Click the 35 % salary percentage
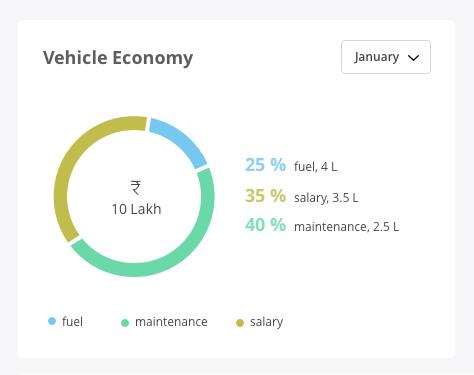The image size is (474, 375). (265, 196)
